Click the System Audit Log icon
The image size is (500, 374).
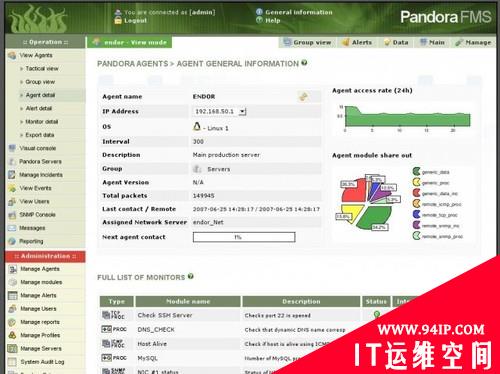point(12,362)
